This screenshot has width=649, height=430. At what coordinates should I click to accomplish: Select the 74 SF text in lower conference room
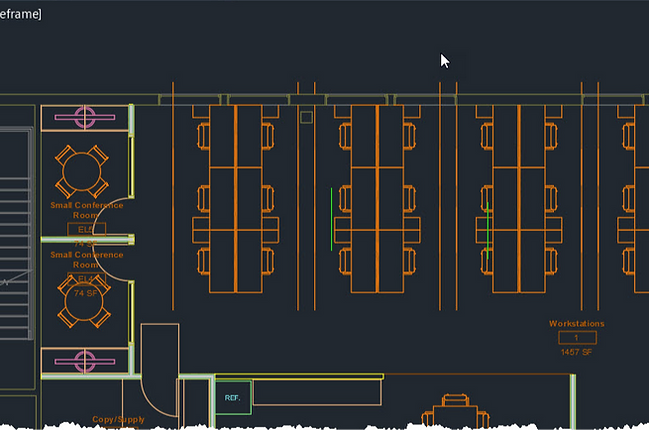point(86,293)
